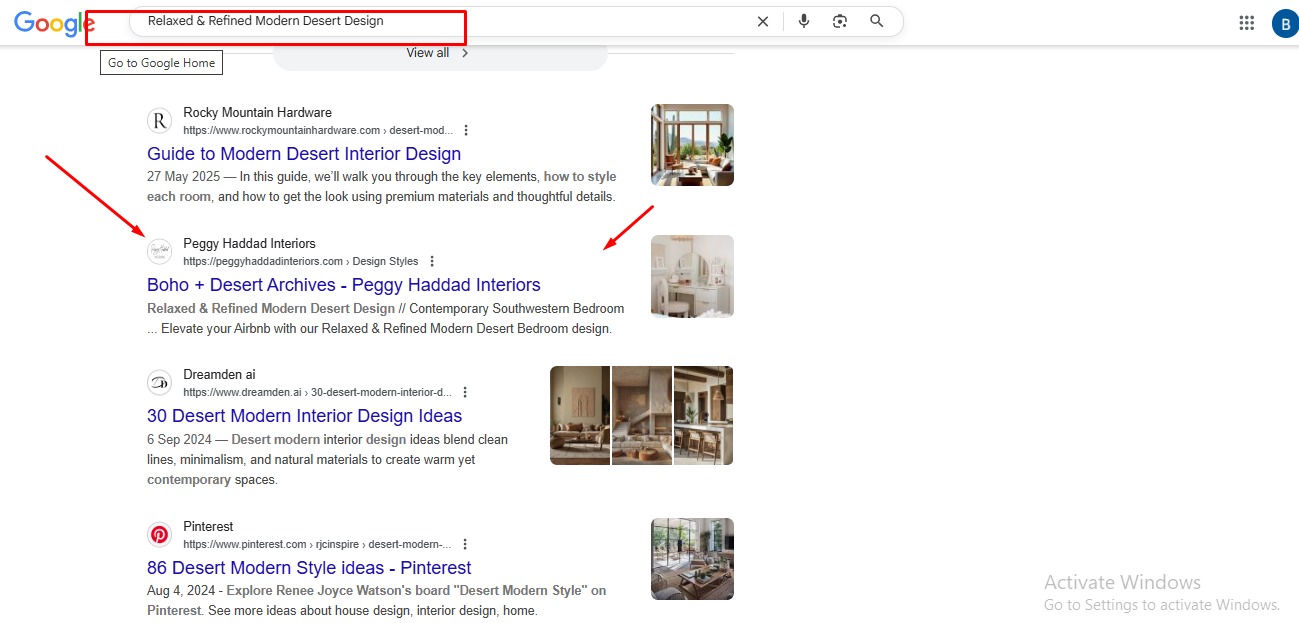
Task: Open more options for Pinterest result
Action: click(465, 544)
